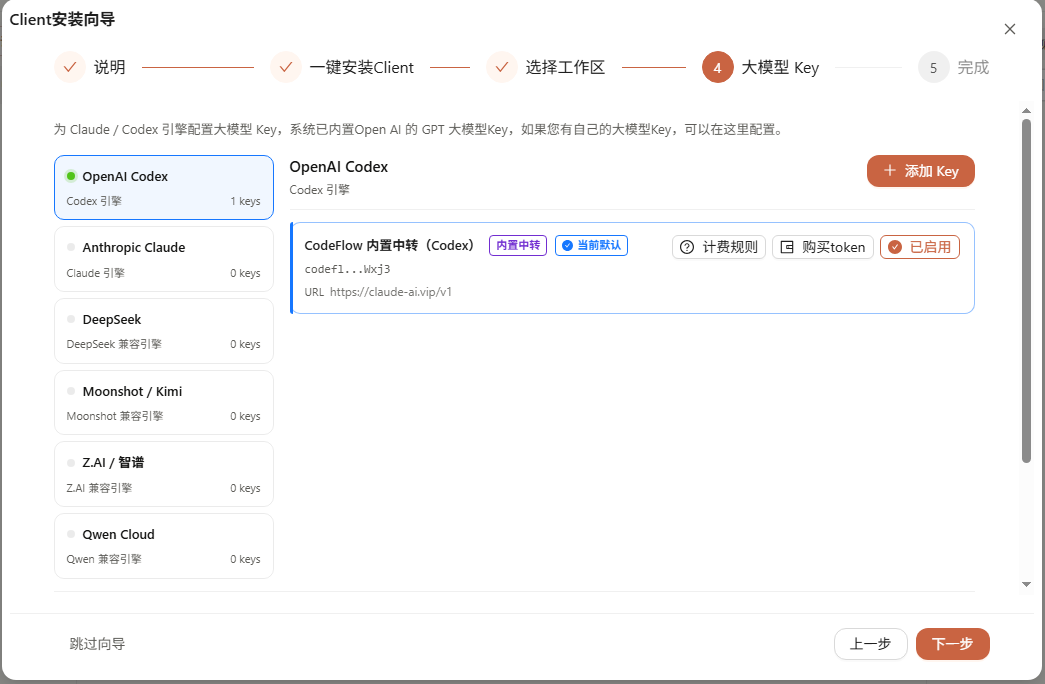Click the badge check icon in 当前默认
The width and height of the screenshot is (1045, 684).
[567, 245]
